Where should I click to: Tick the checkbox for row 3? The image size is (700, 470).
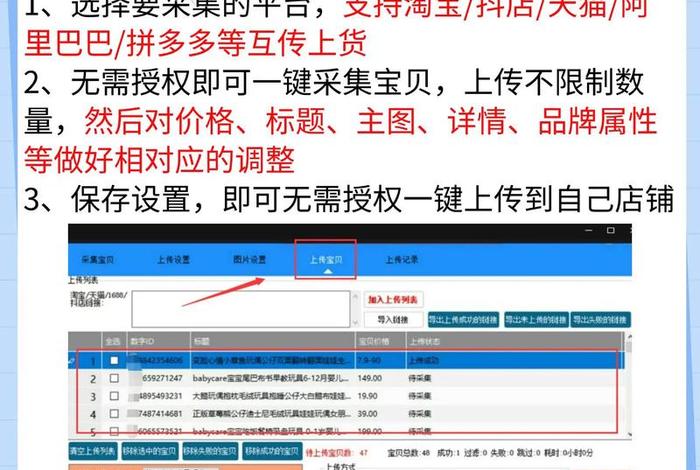[114, 396]
